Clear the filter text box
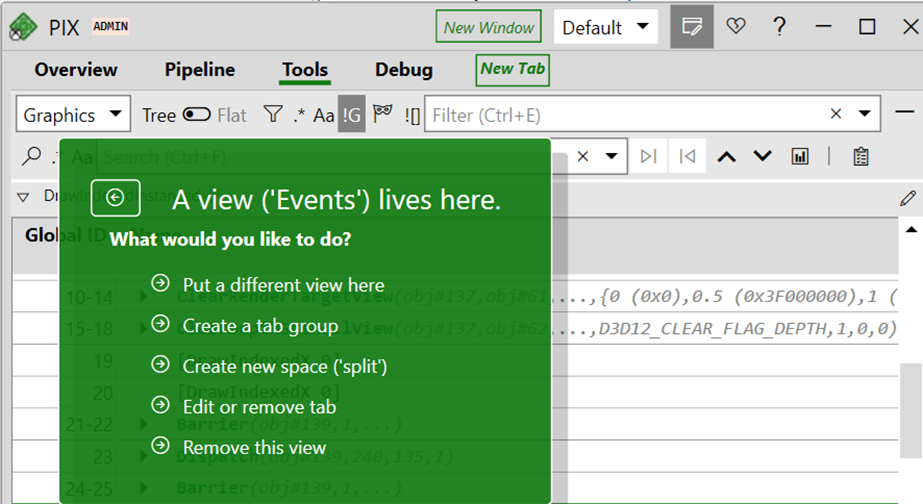The height and width of the screenshot is (504, 923). click(836, 114)
